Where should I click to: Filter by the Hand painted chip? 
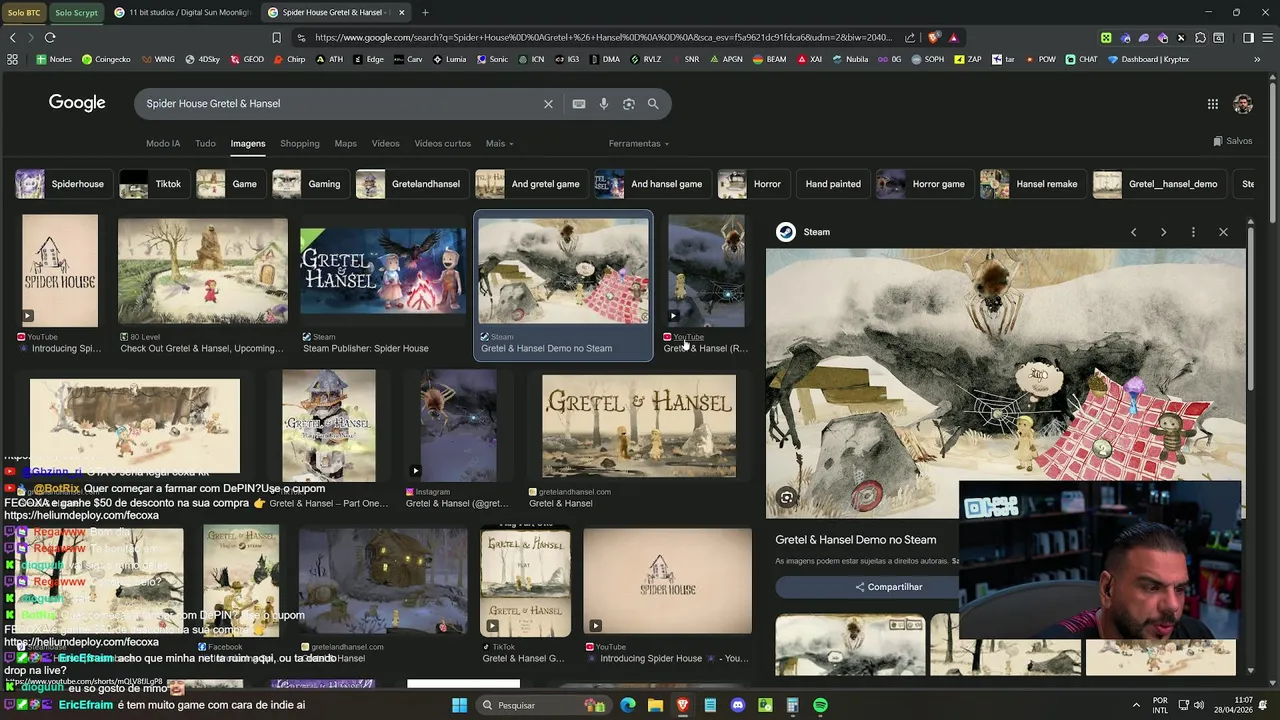point(833,184)
